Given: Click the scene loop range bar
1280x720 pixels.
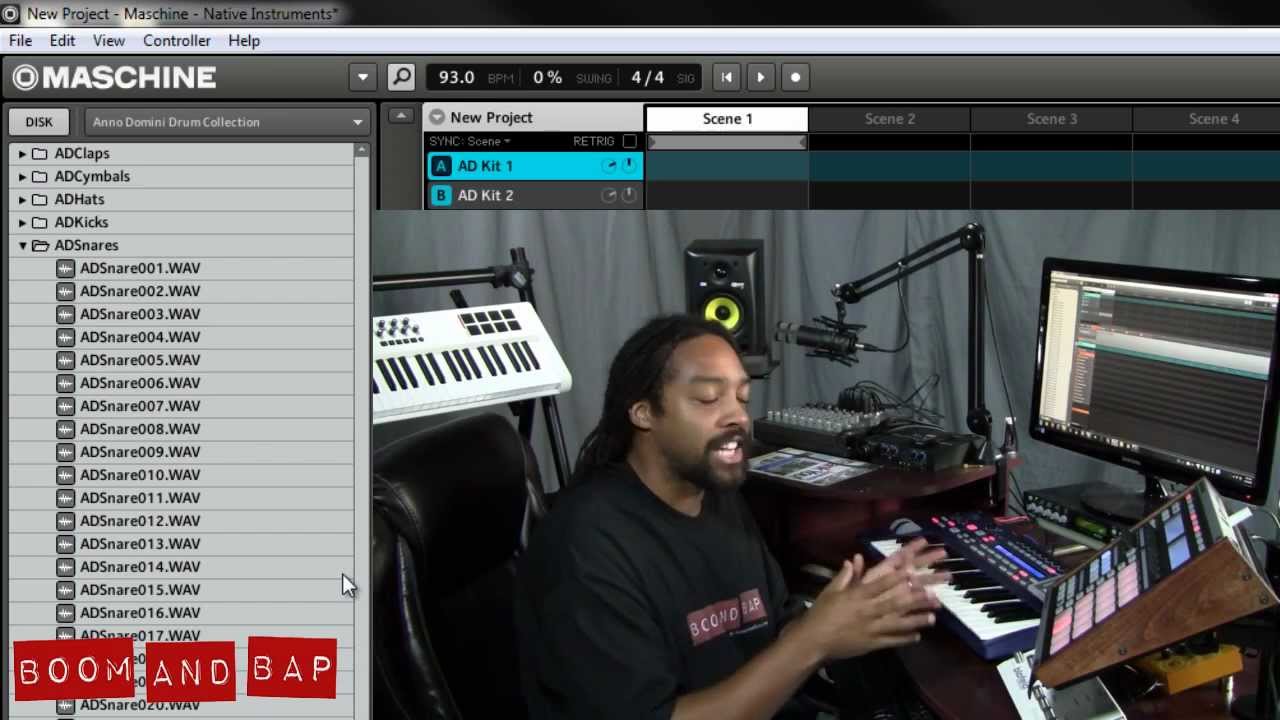Looking at the screenshot, I should (727, 142).
